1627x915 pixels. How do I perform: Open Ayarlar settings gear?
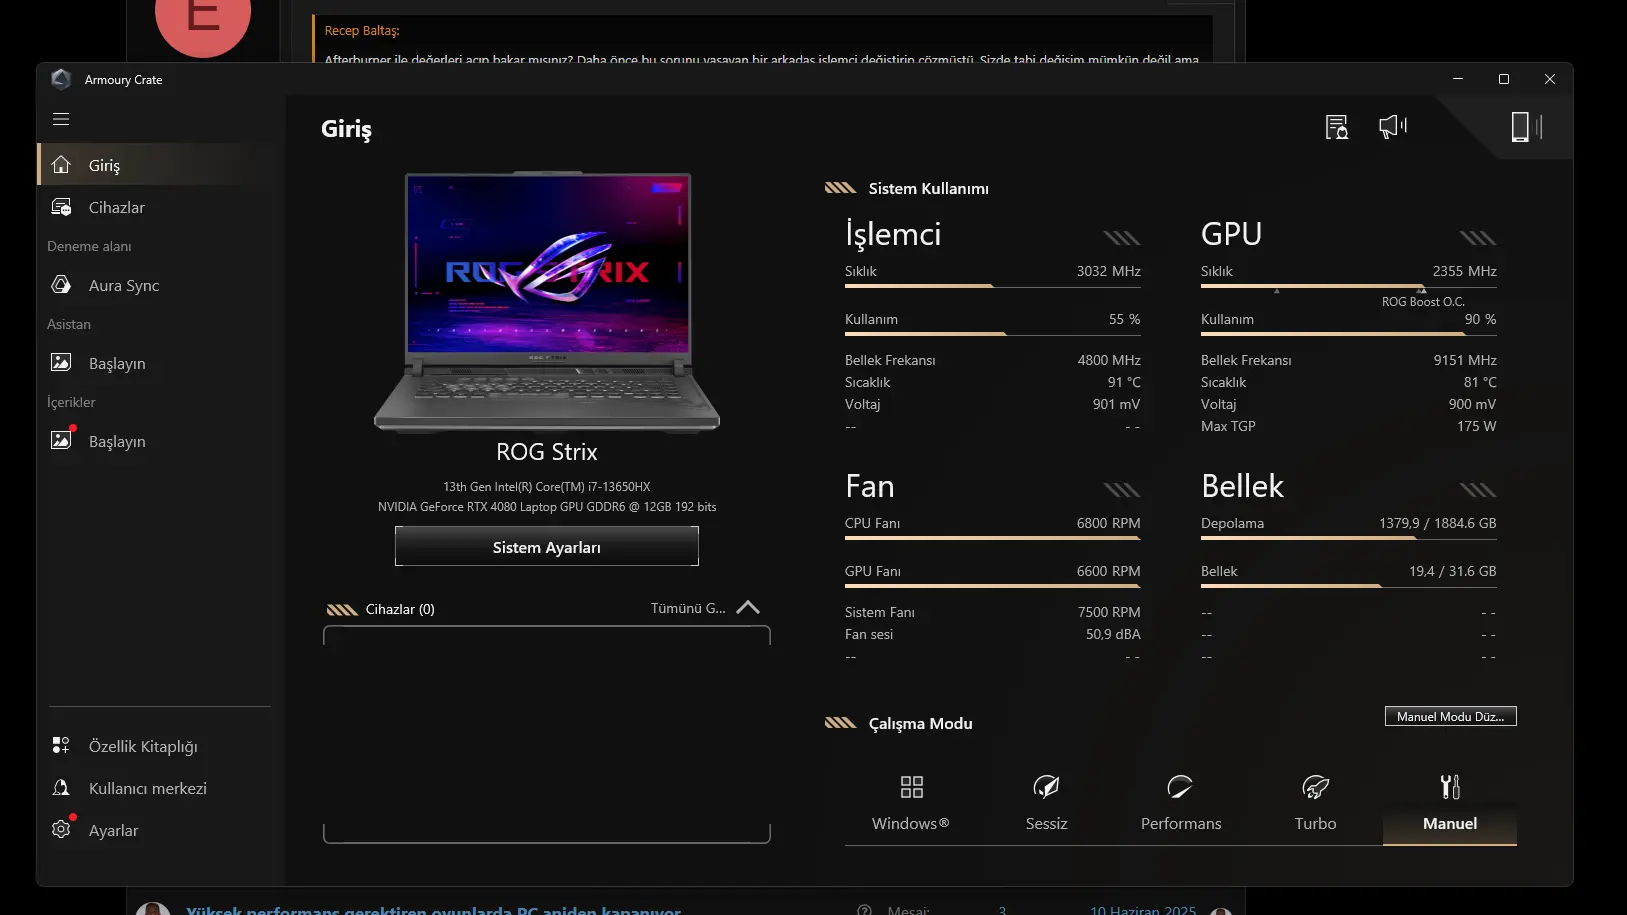(61, 829)
